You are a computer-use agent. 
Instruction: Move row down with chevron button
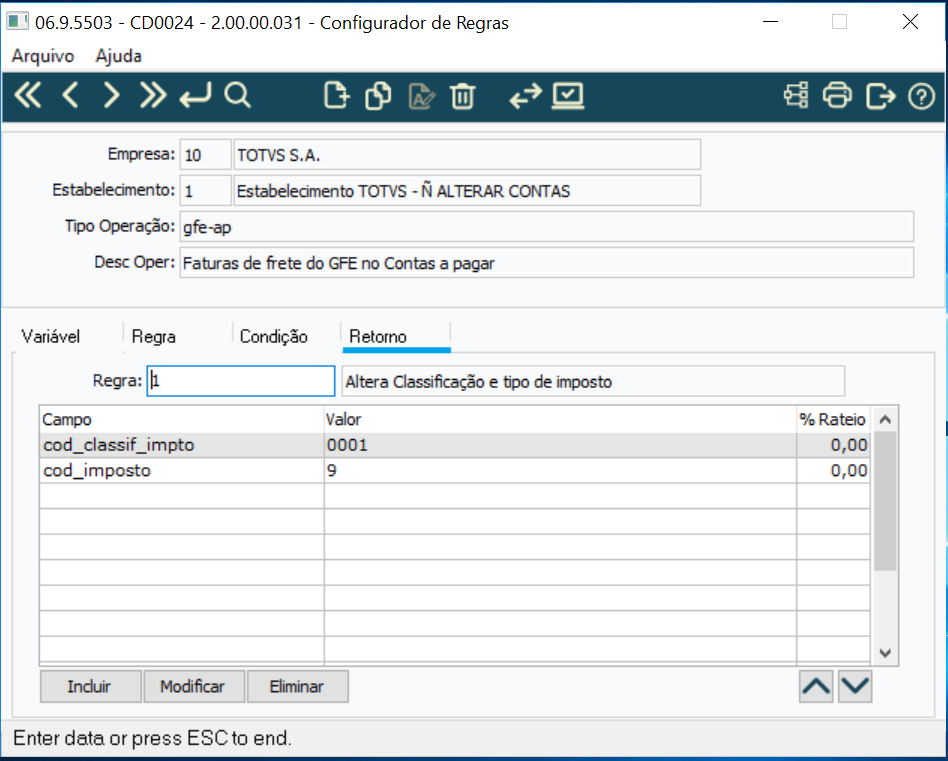click(x=855, y=686)
